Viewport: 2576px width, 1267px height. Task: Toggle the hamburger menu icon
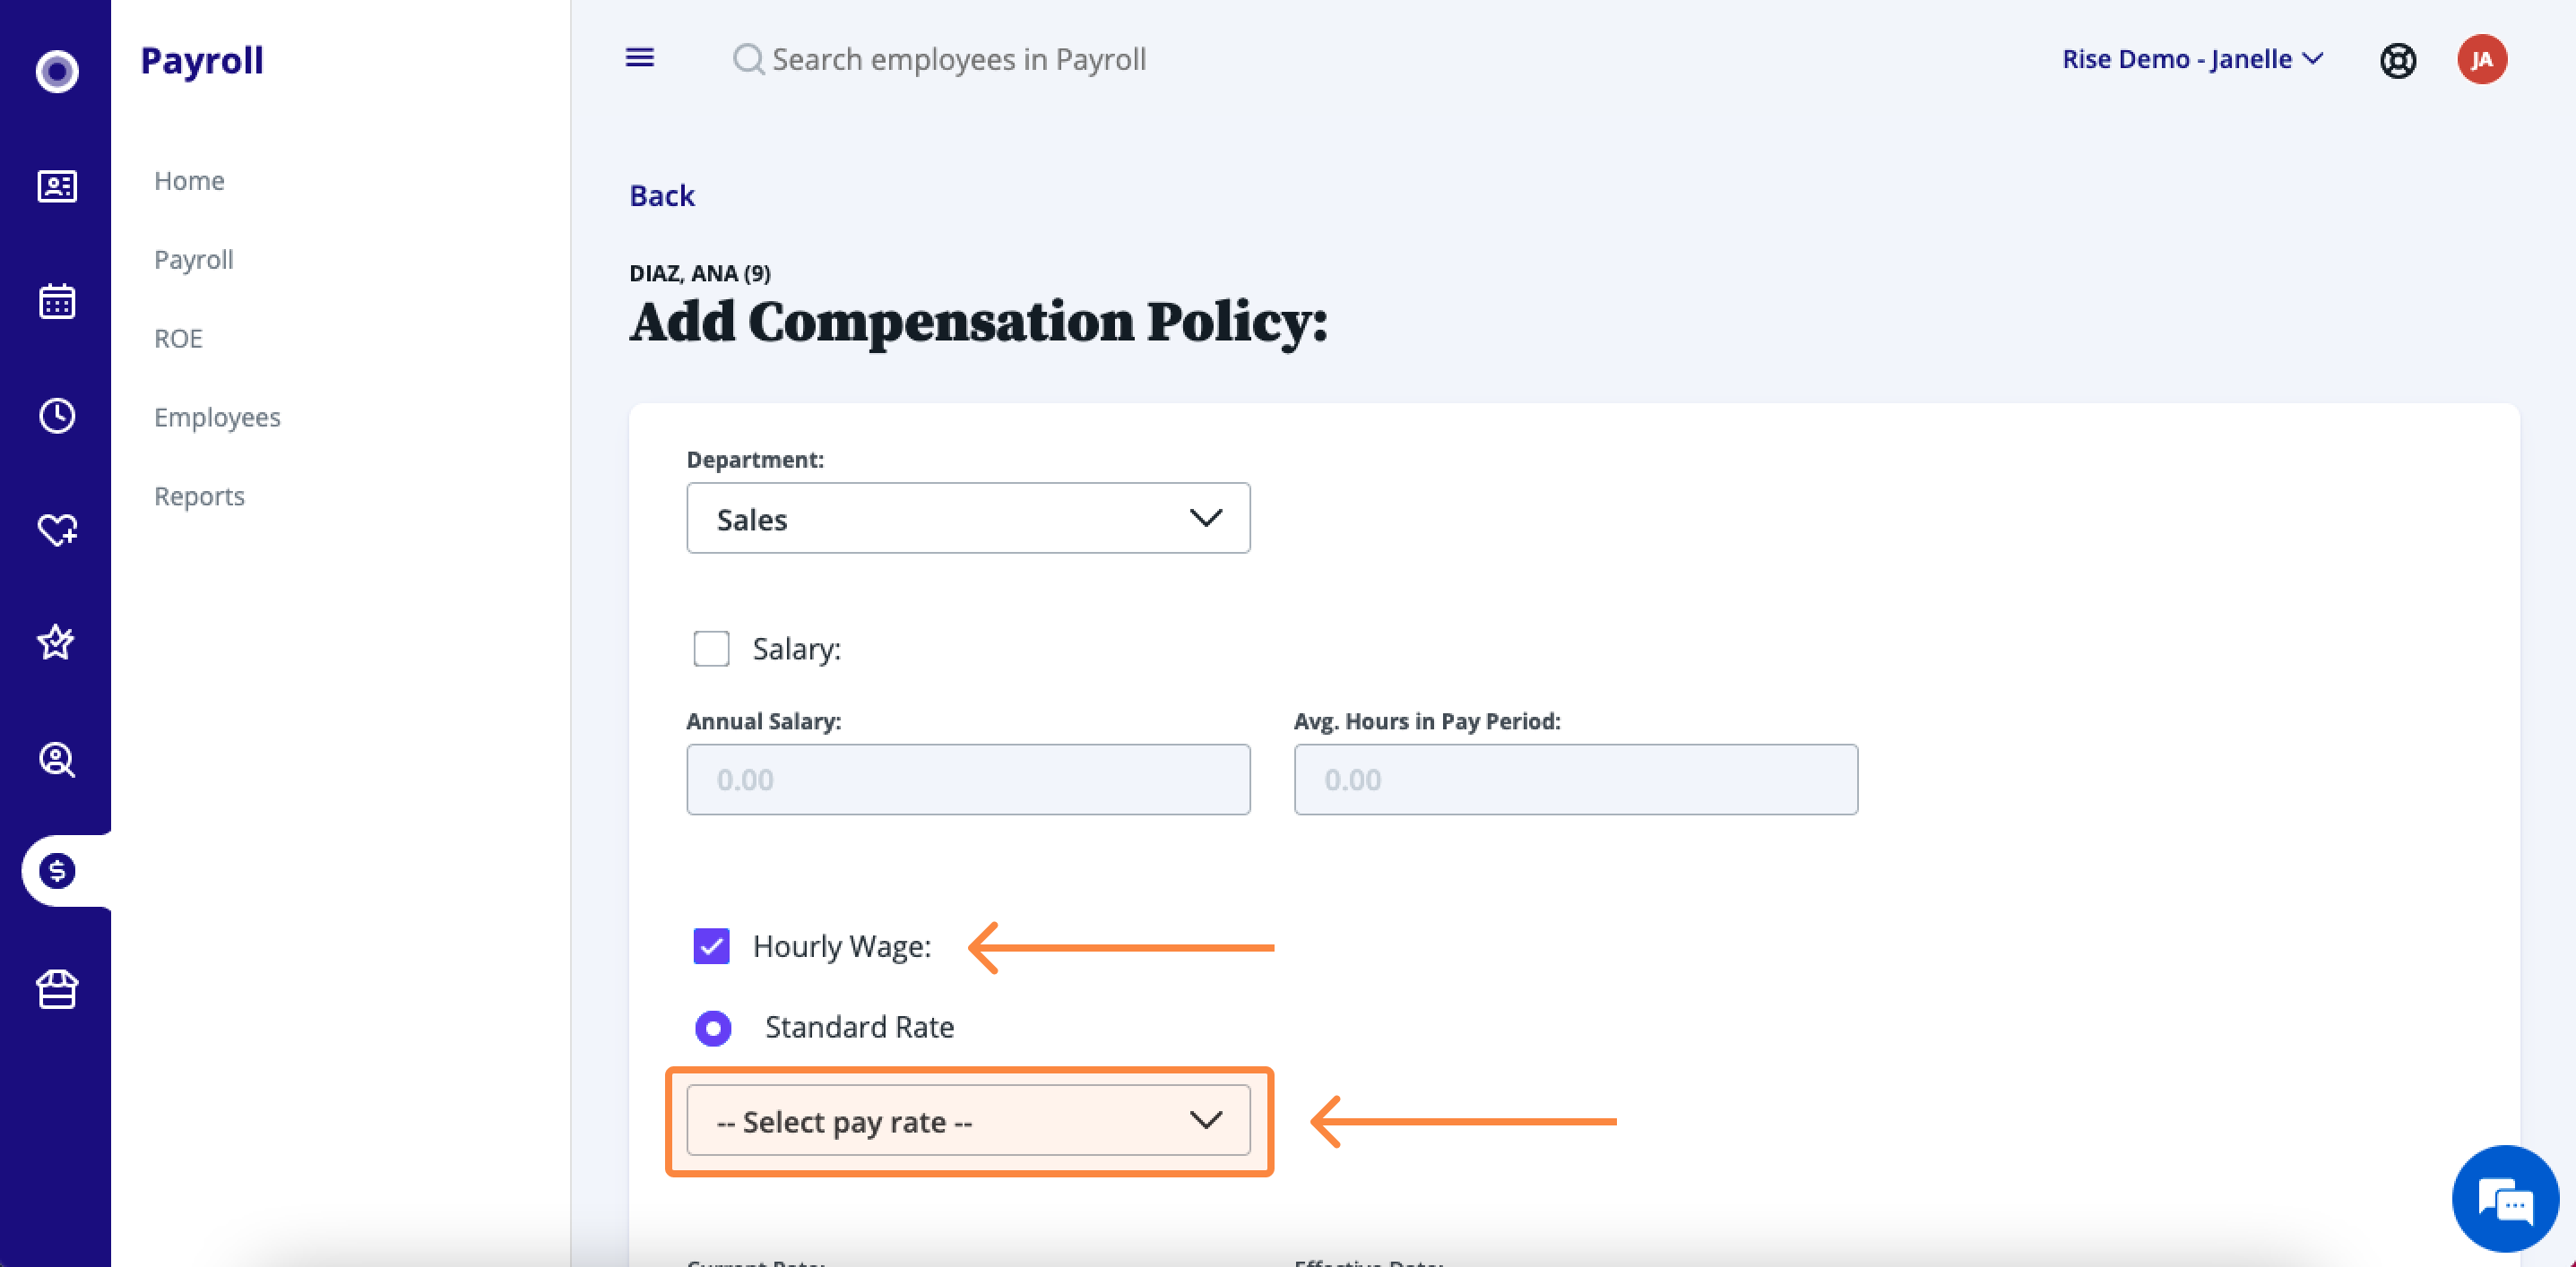[640, 58]
